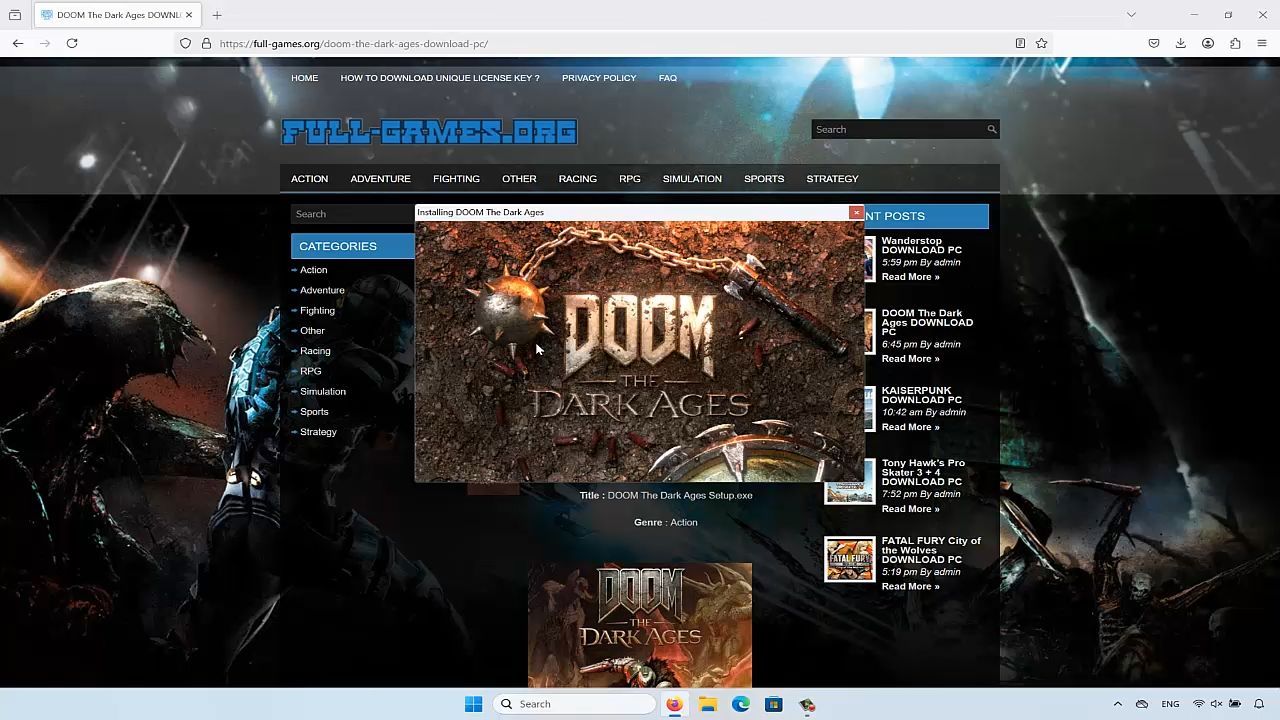Open FATAL FURY City of the Wolves post
Screen dimensions: 1280x720
931,550
